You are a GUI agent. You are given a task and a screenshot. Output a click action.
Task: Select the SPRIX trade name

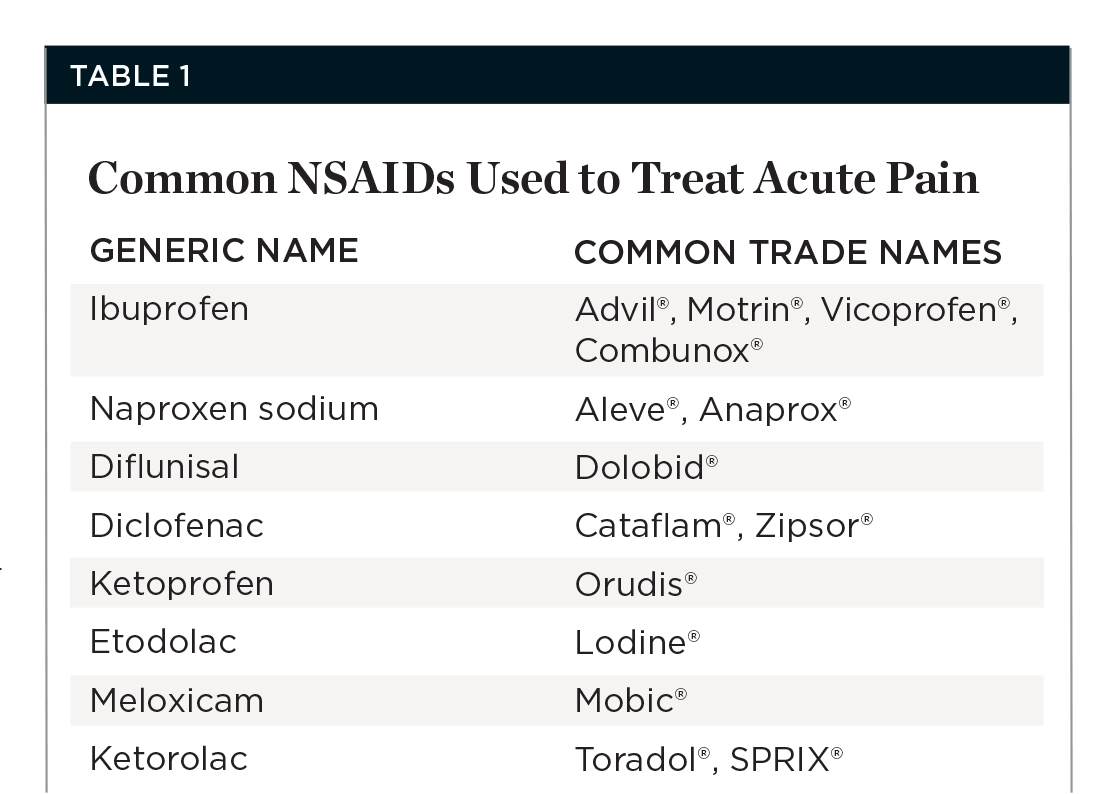(x=781, y=760)
